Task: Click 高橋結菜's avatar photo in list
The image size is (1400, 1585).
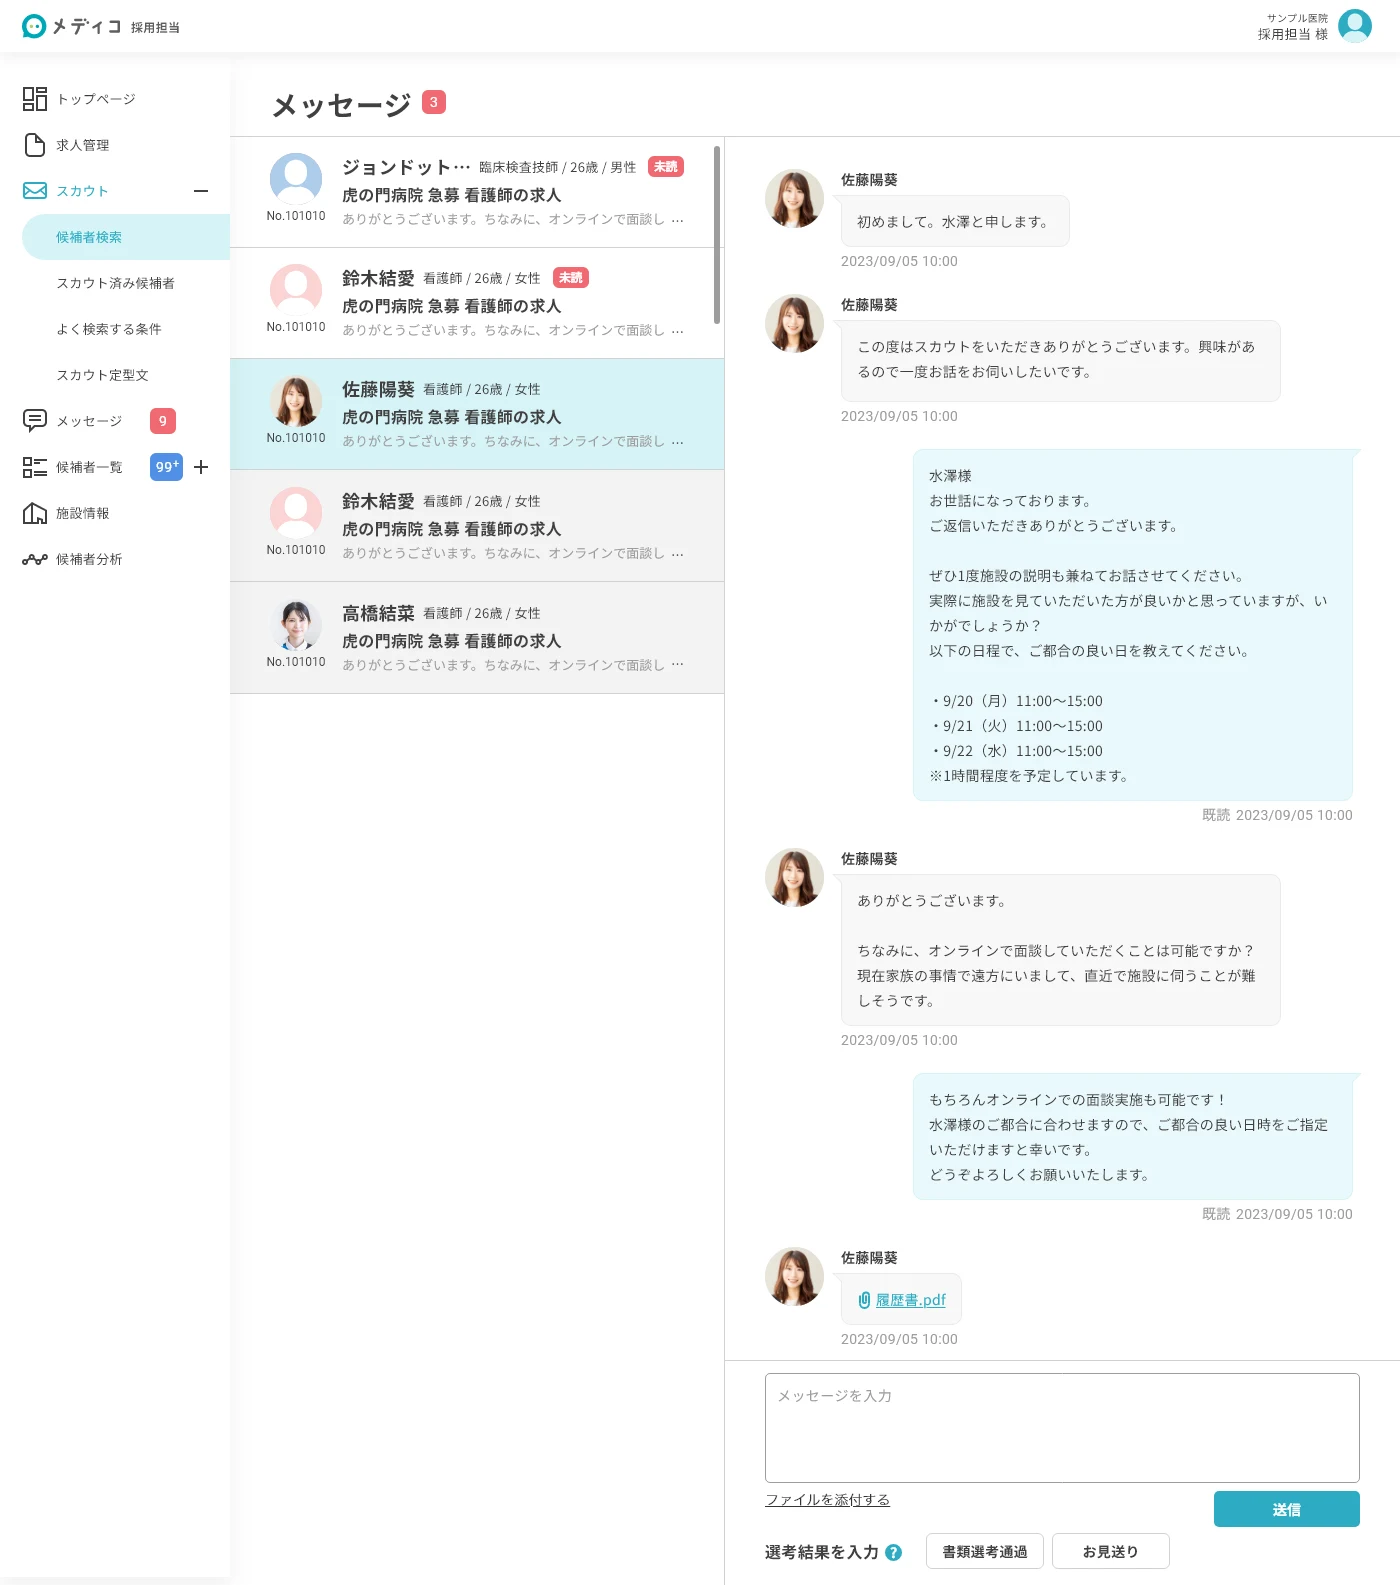Action: 296,625
